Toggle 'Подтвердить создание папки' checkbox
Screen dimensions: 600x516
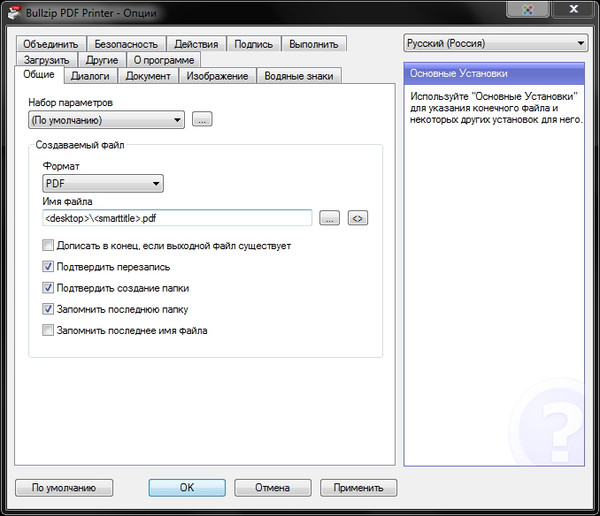tap(48, 288)
